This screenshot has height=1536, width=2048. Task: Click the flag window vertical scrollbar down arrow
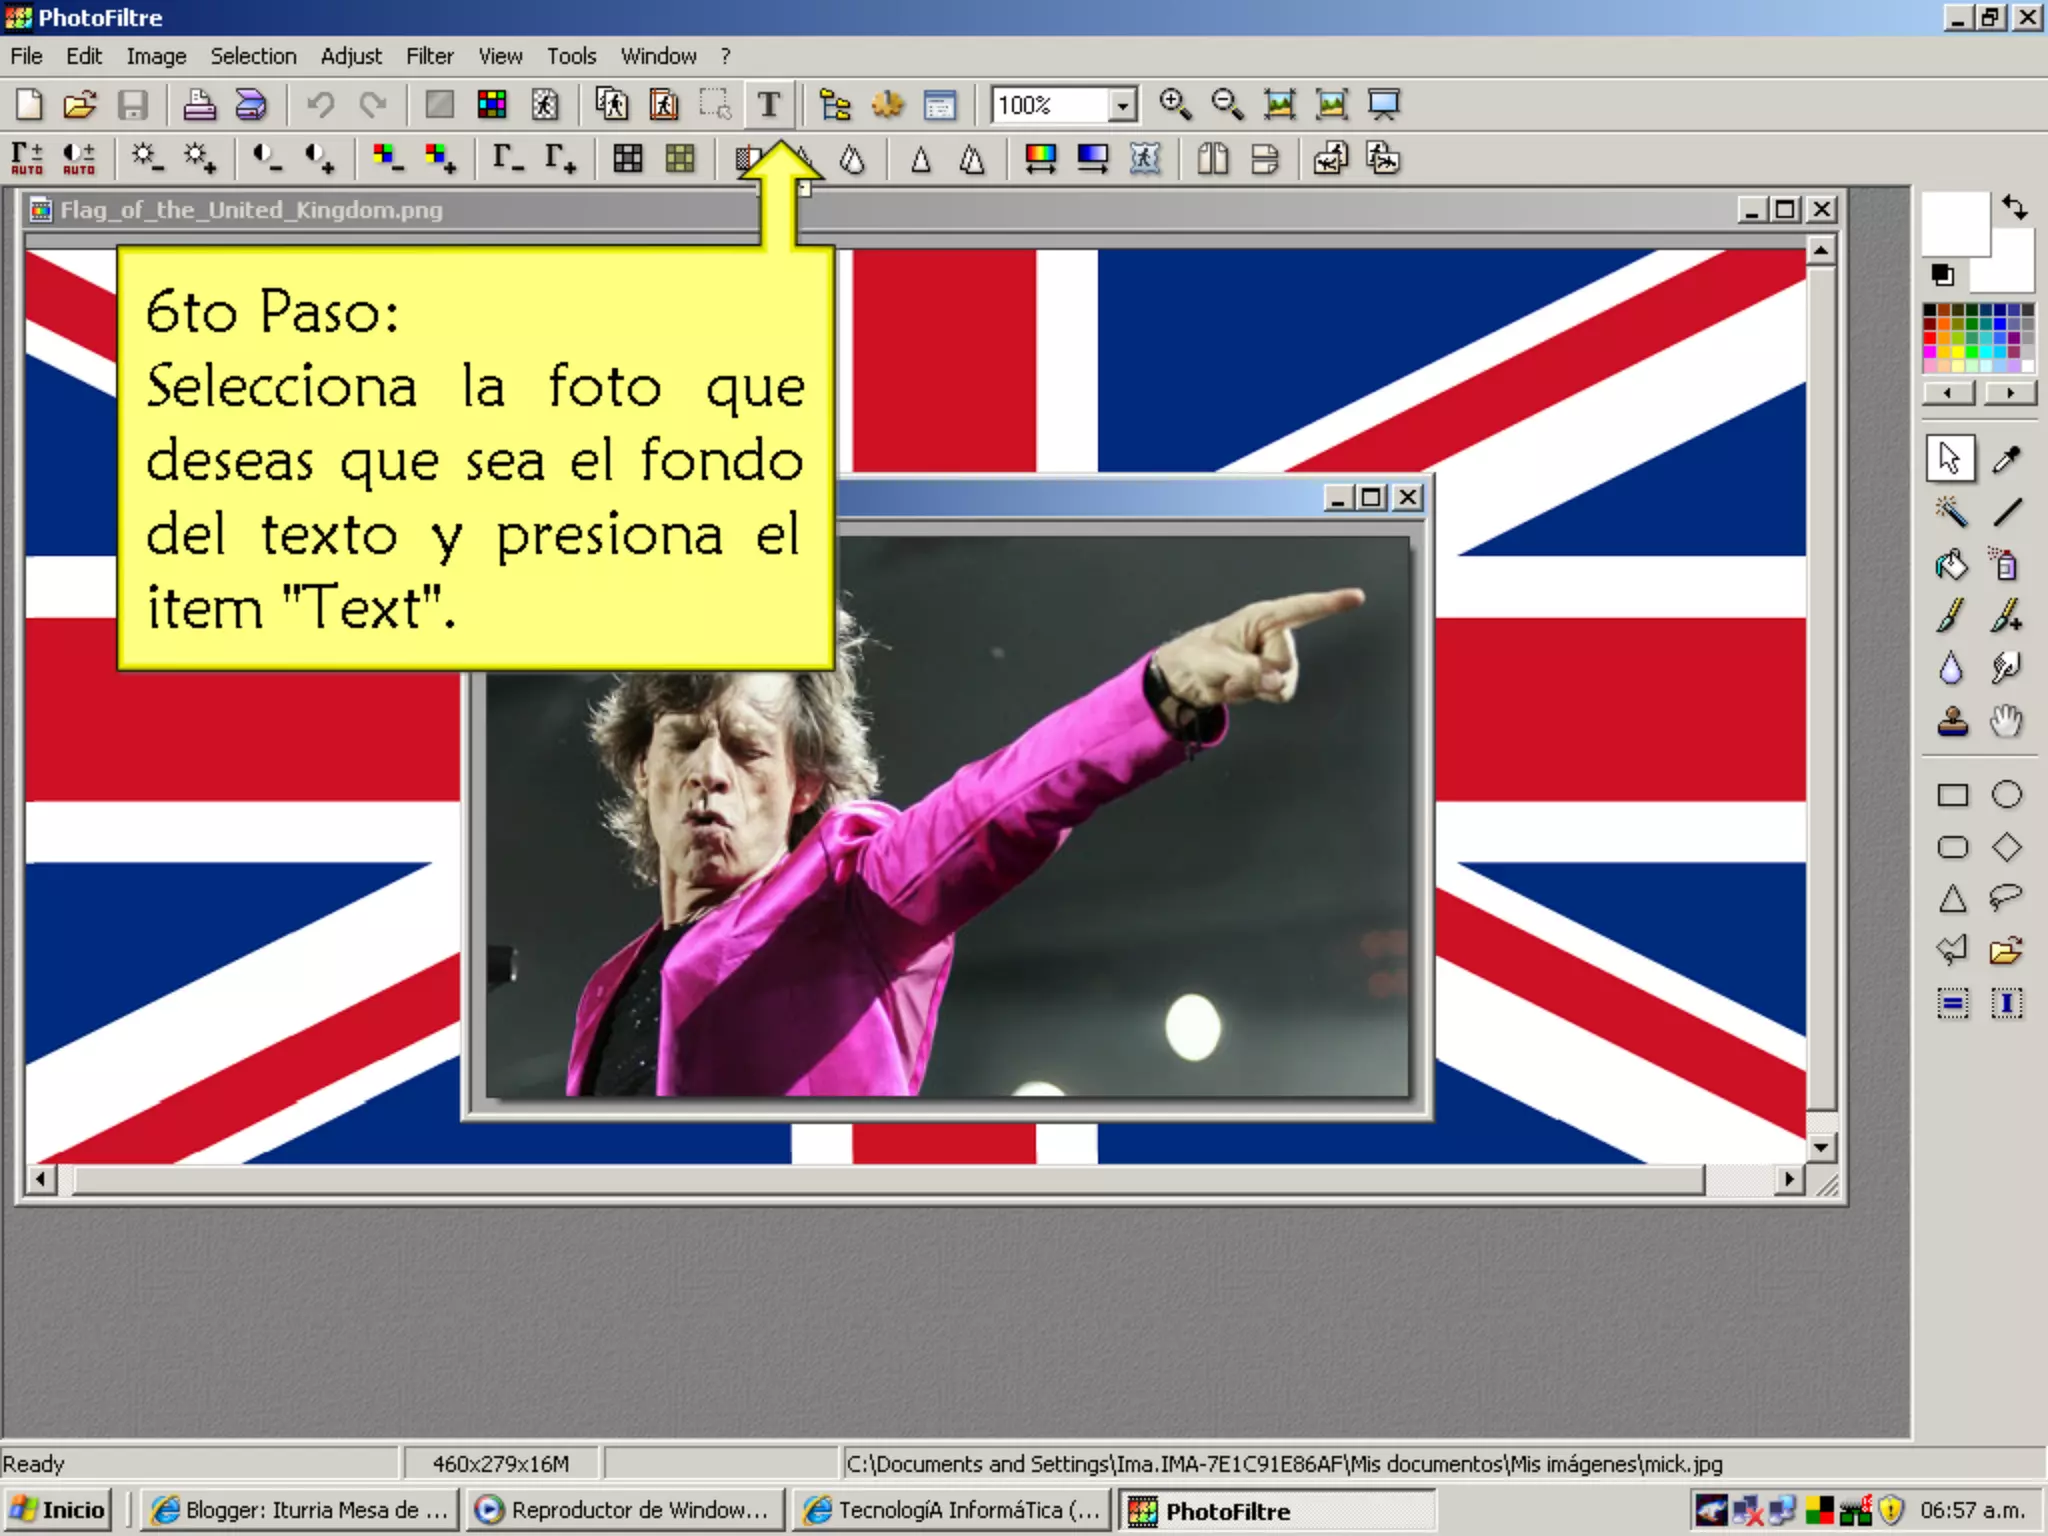click(x=1821, y=1147)
